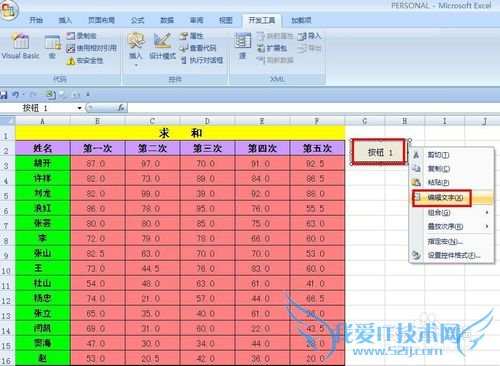Select the 44.5 cell in row 10
Viewport: 500px width, 366px height.
(152, 268)
